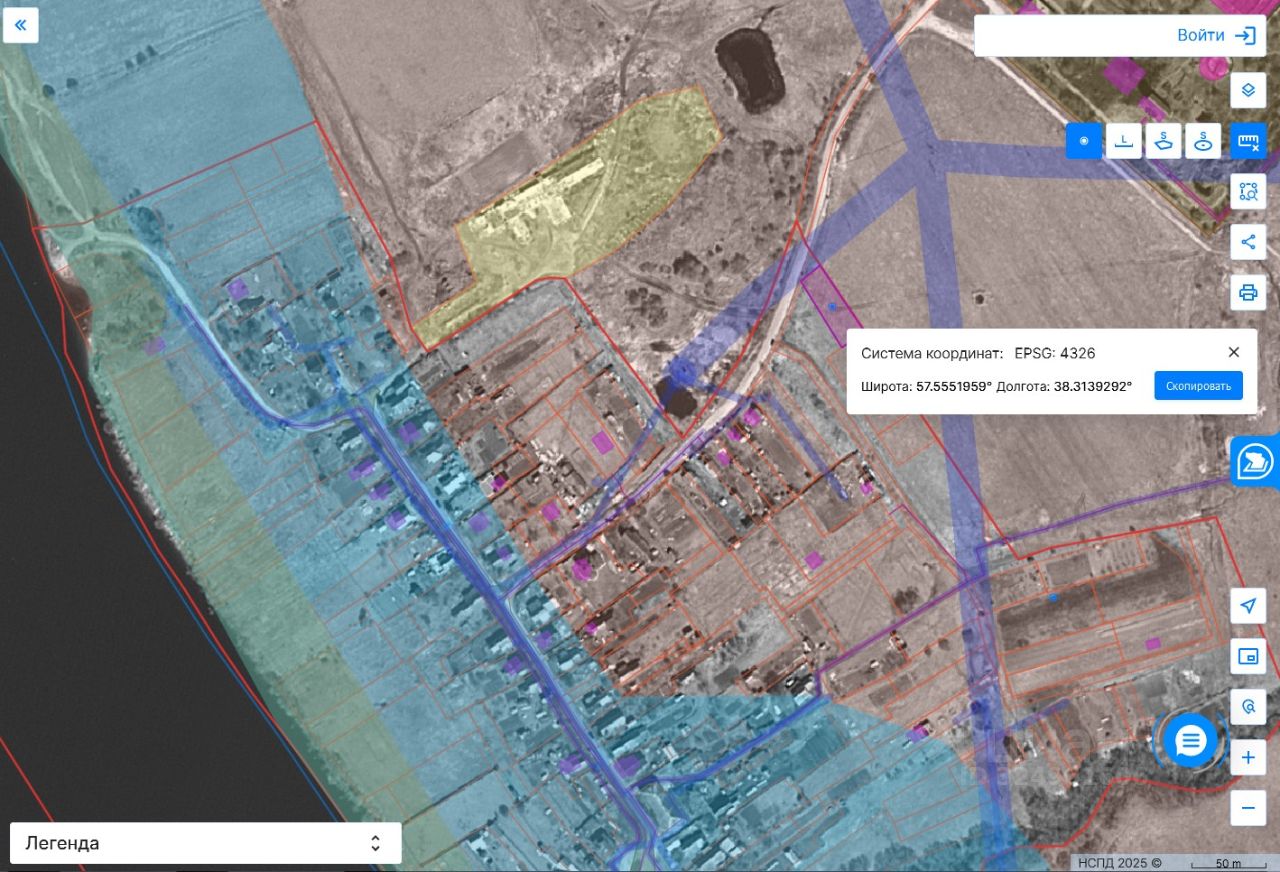Select the circle area (S) measurement tool

pos(1204,141)
